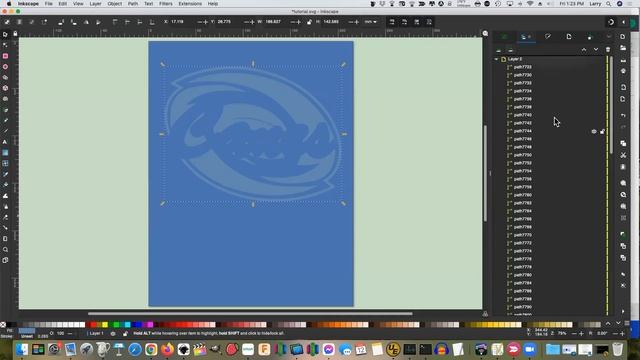Open the File menu
Viewport: 640px width, 360px height.
[49, 4]
